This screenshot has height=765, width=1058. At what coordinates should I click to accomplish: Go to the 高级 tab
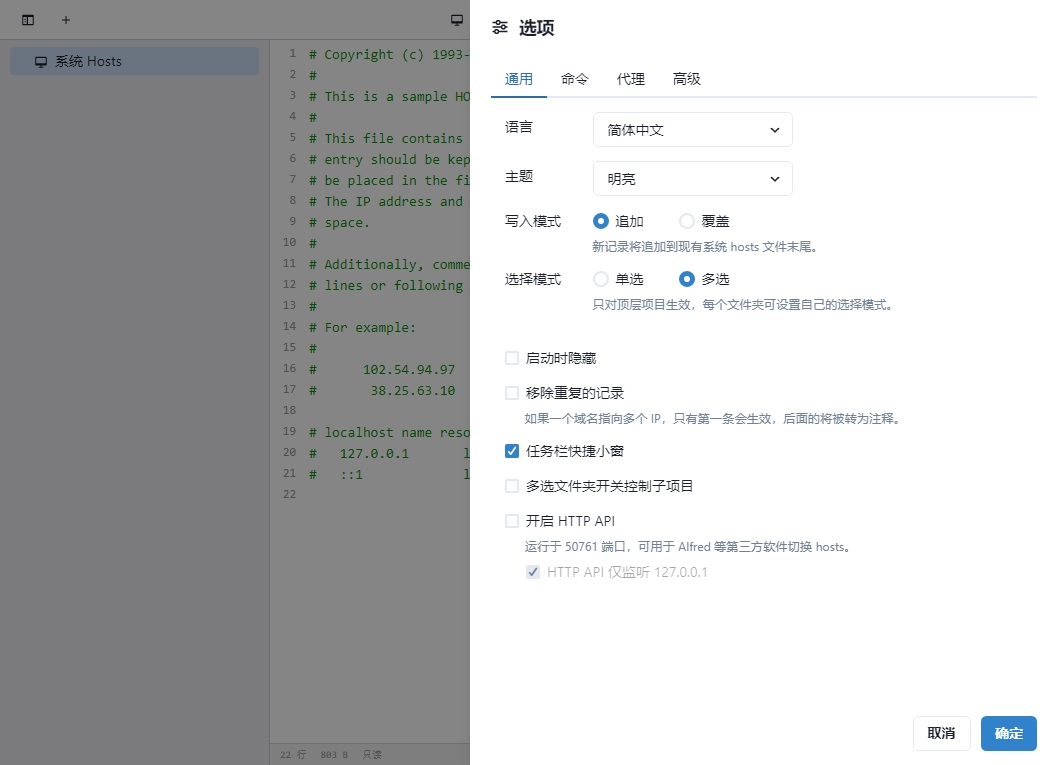[x=687, y=79]
